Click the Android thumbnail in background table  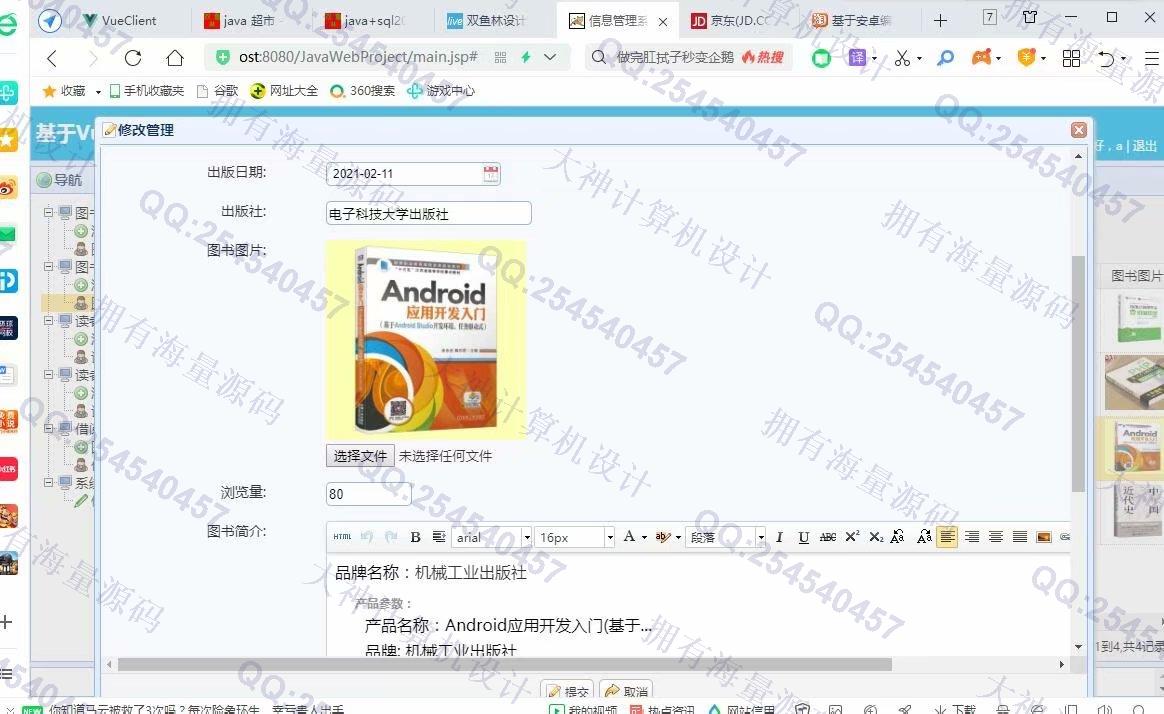[1134, 448]
